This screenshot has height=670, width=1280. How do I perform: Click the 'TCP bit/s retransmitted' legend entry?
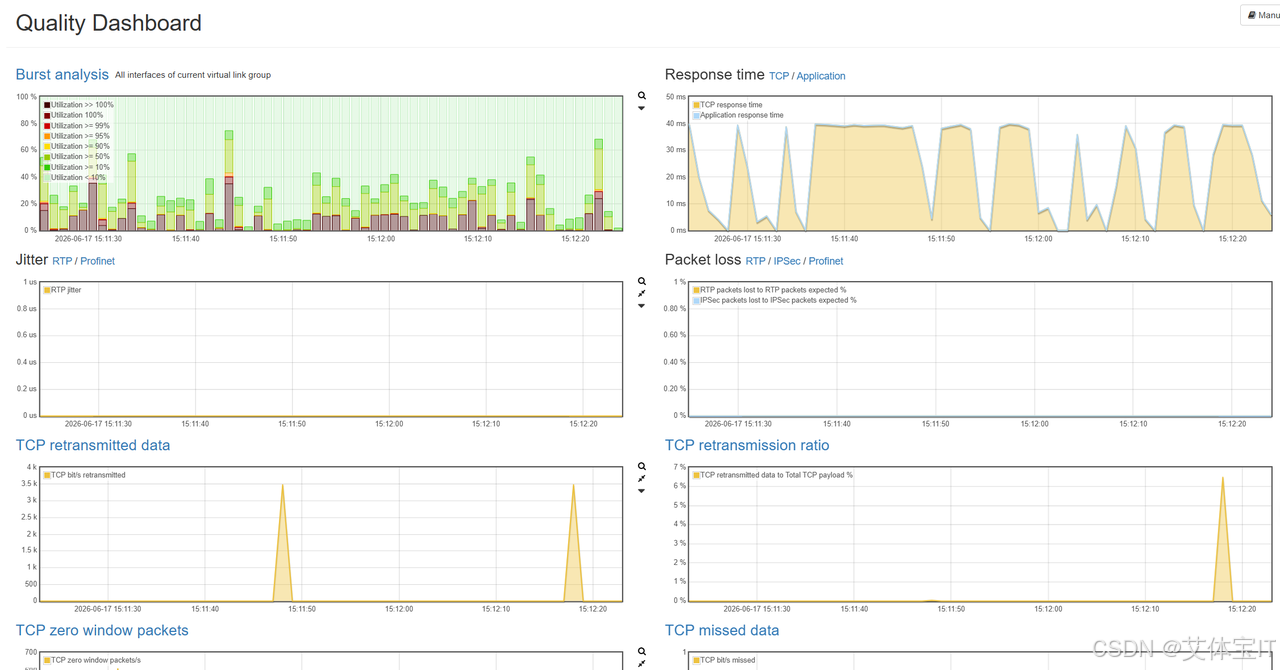[x=85, y=475]
